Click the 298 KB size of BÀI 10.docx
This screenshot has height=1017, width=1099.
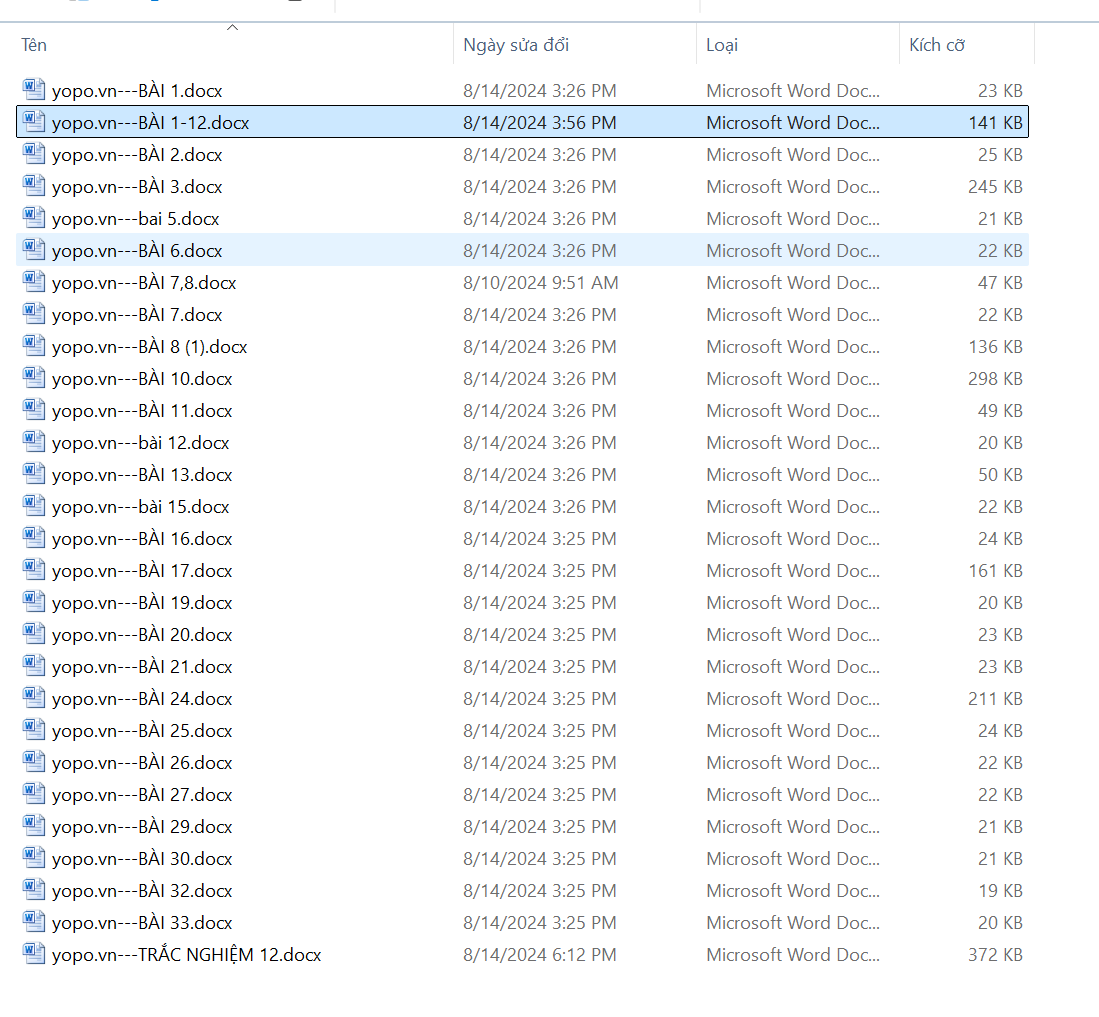click(995, 379)
